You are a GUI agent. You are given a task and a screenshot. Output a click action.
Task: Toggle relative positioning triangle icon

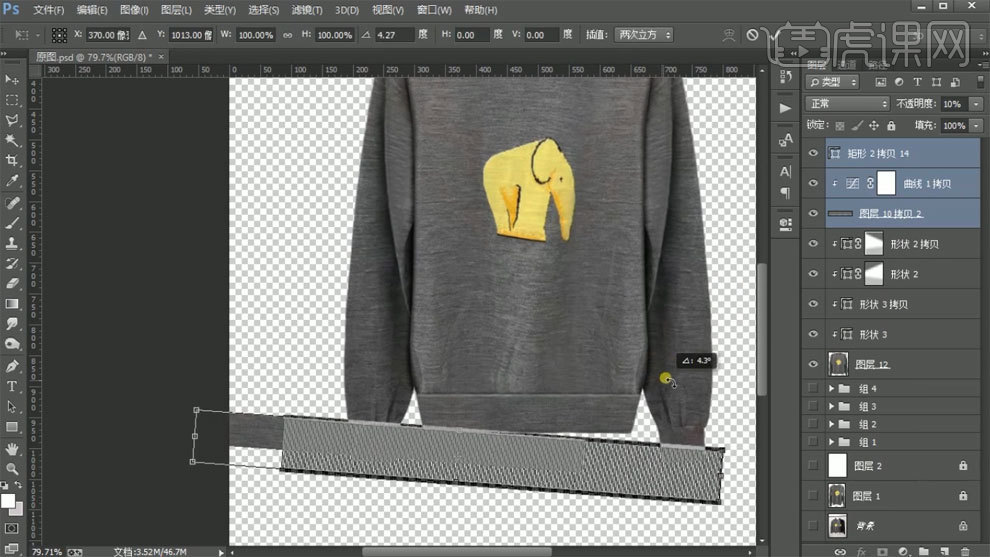(143, 35)
